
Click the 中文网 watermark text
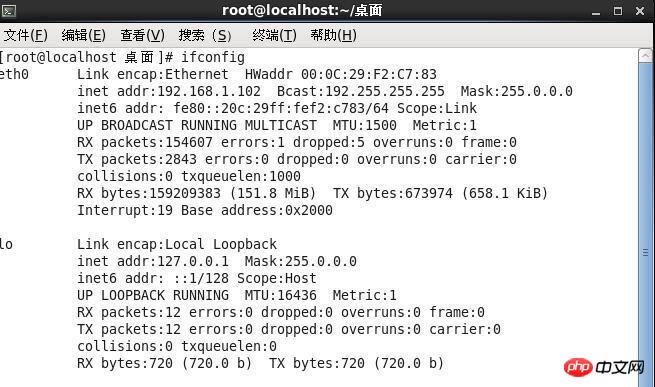[619, 368]
